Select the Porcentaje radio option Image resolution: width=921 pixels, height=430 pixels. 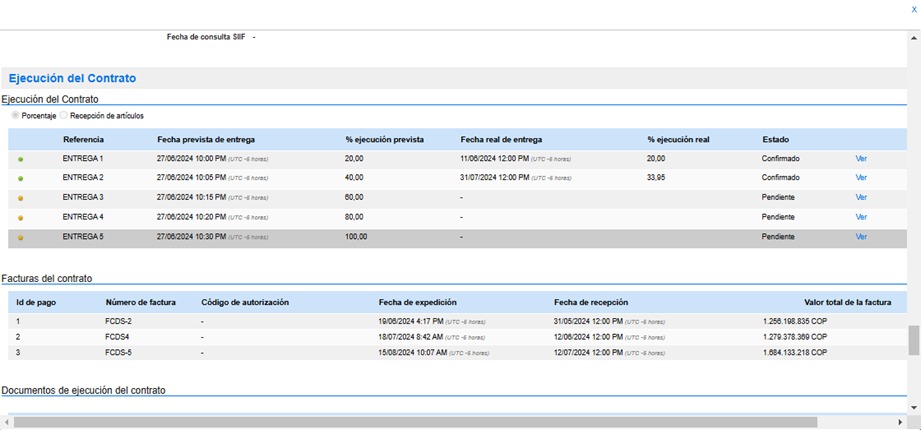(x=15, y=116)
